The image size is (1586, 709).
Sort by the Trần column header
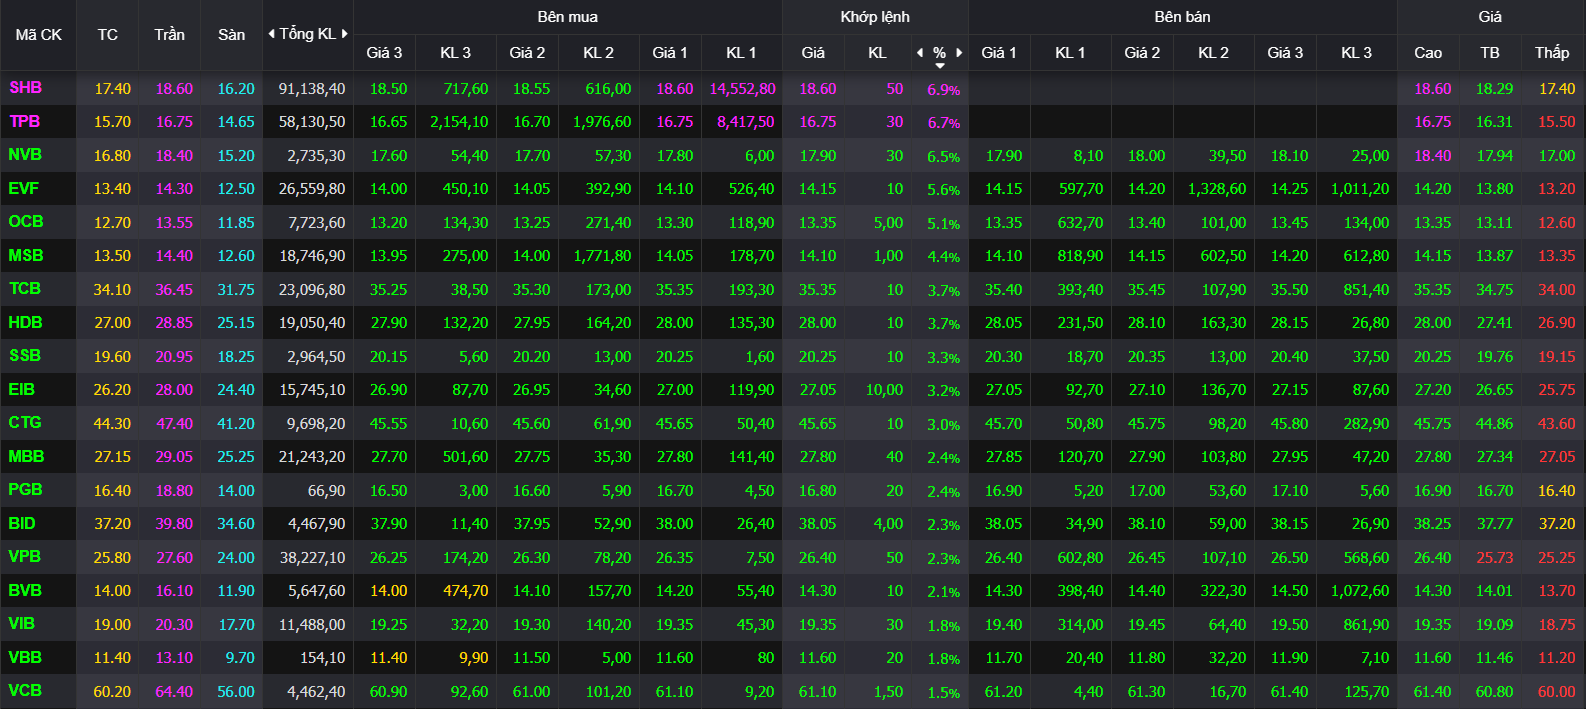[x=169, y=35]
